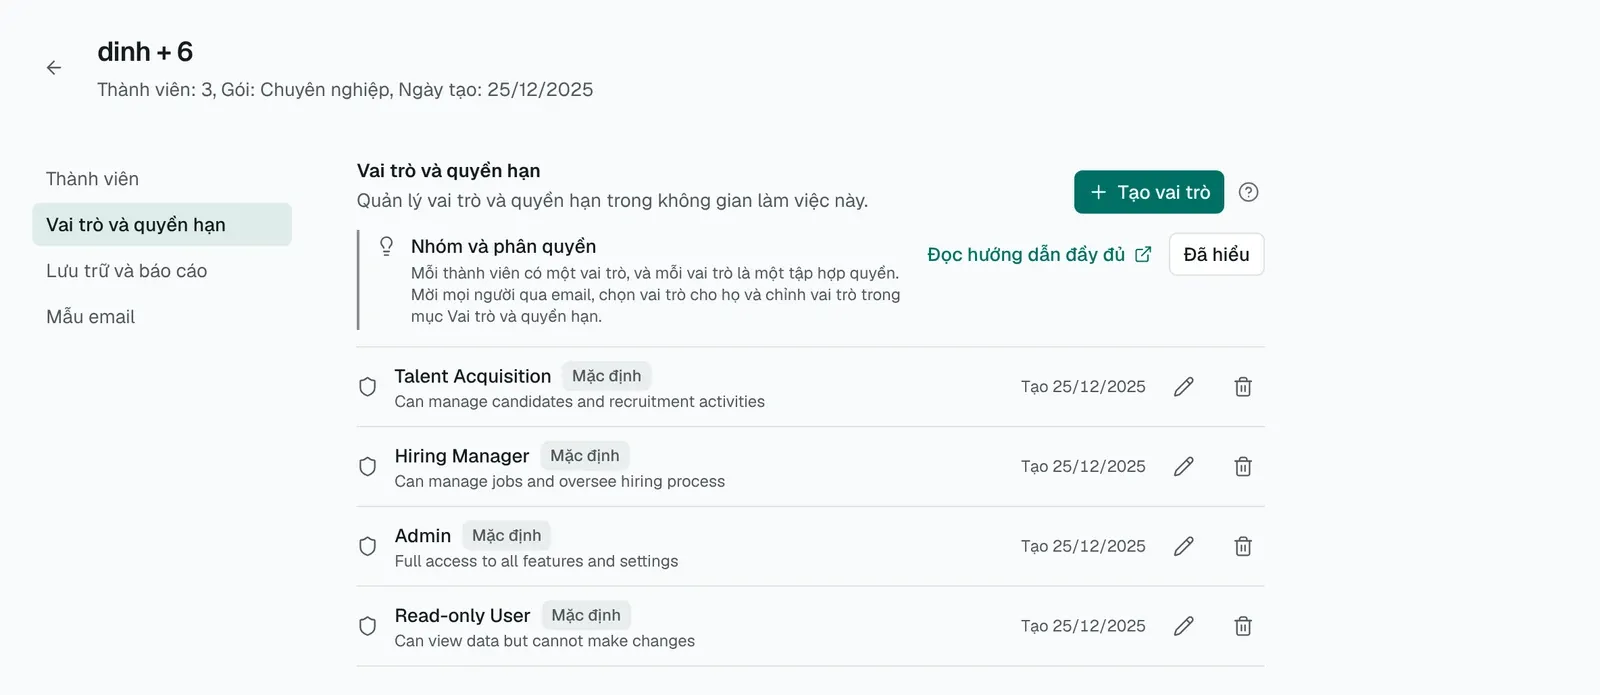Viewport: 1600px width, 695px height.
Task: Click the Hiring Manager role name
Action: point(462,456)
